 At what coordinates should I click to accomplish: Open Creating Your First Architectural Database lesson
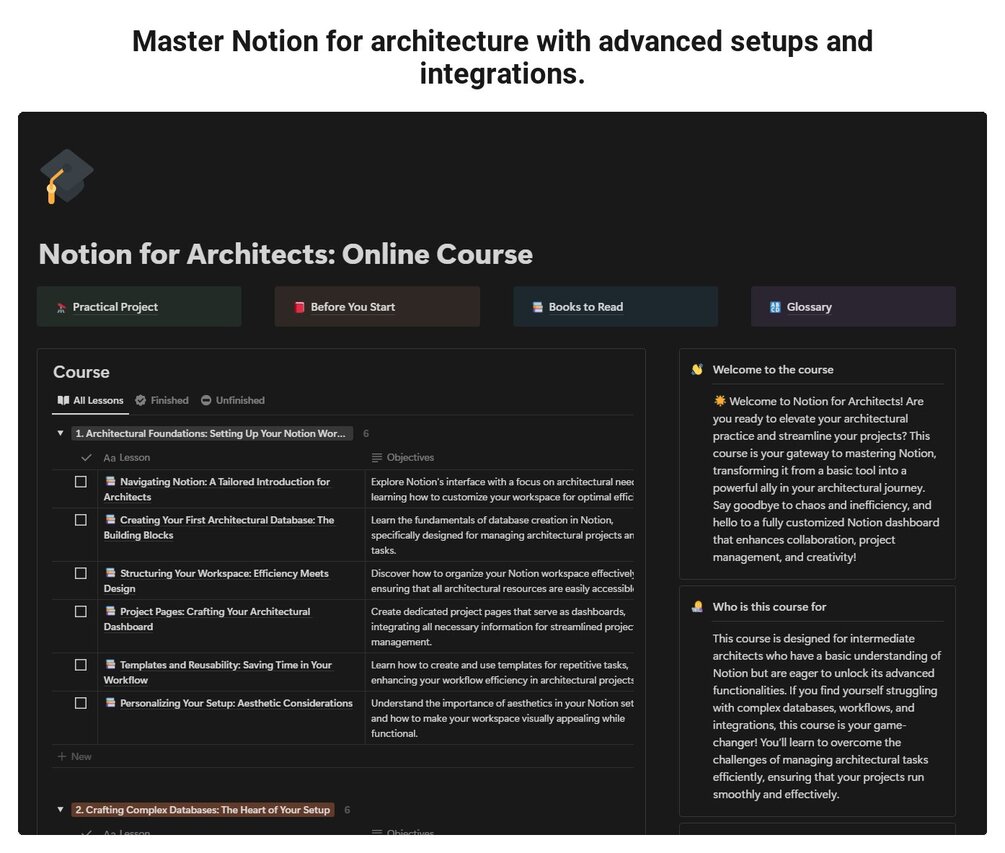point(219,527)
